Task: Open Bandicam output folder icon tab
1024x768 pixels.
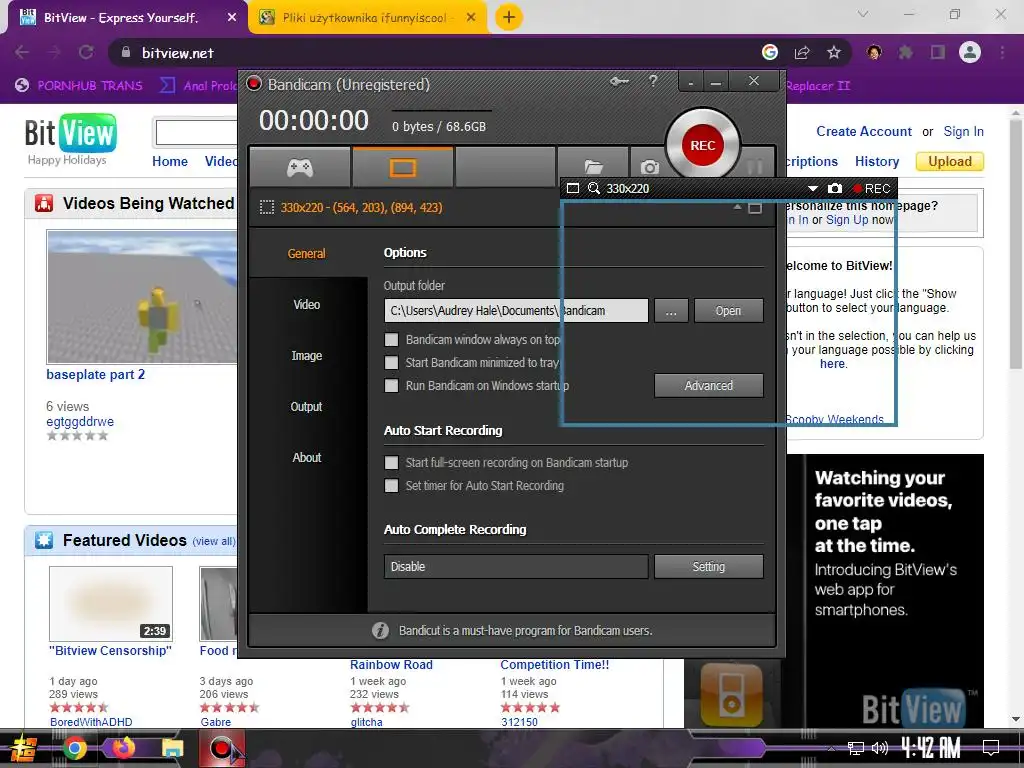Action: (593, 168)
